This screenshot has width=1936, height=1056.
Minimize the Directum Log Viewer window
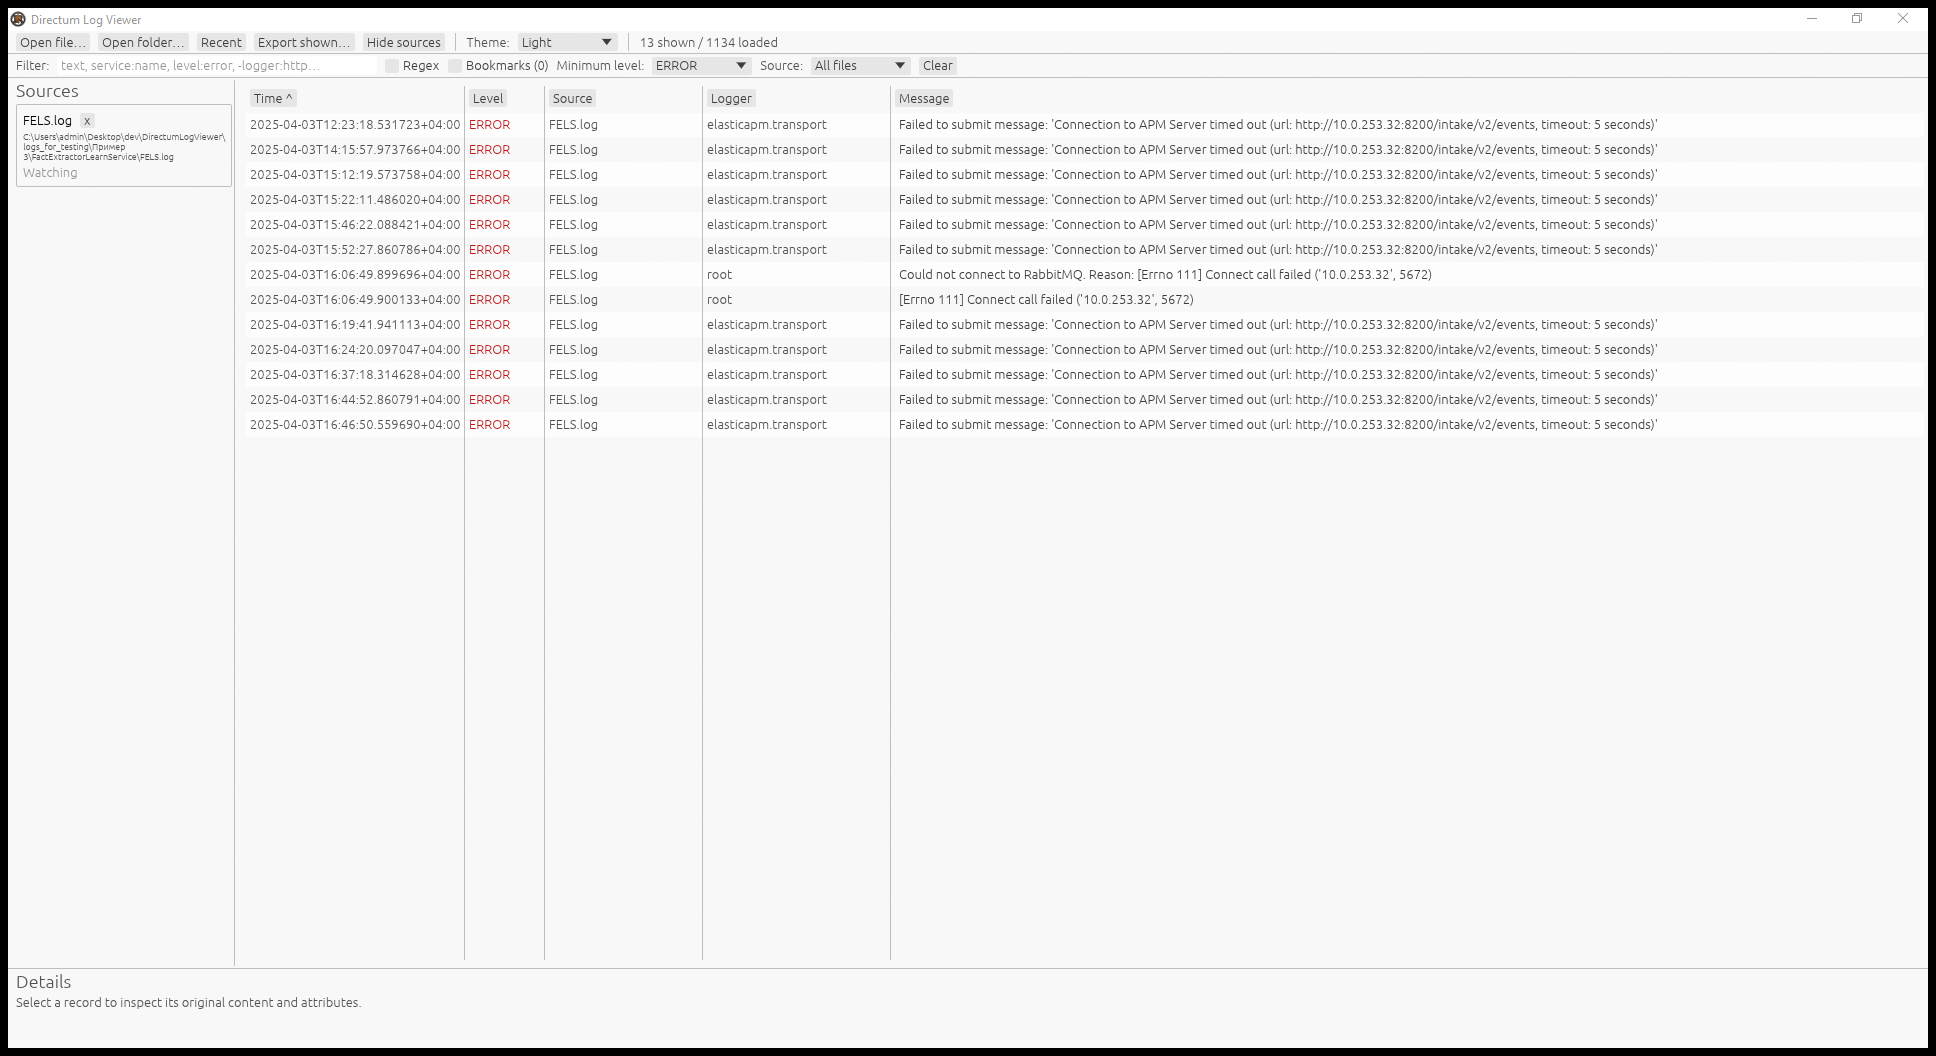[1812, 19]
